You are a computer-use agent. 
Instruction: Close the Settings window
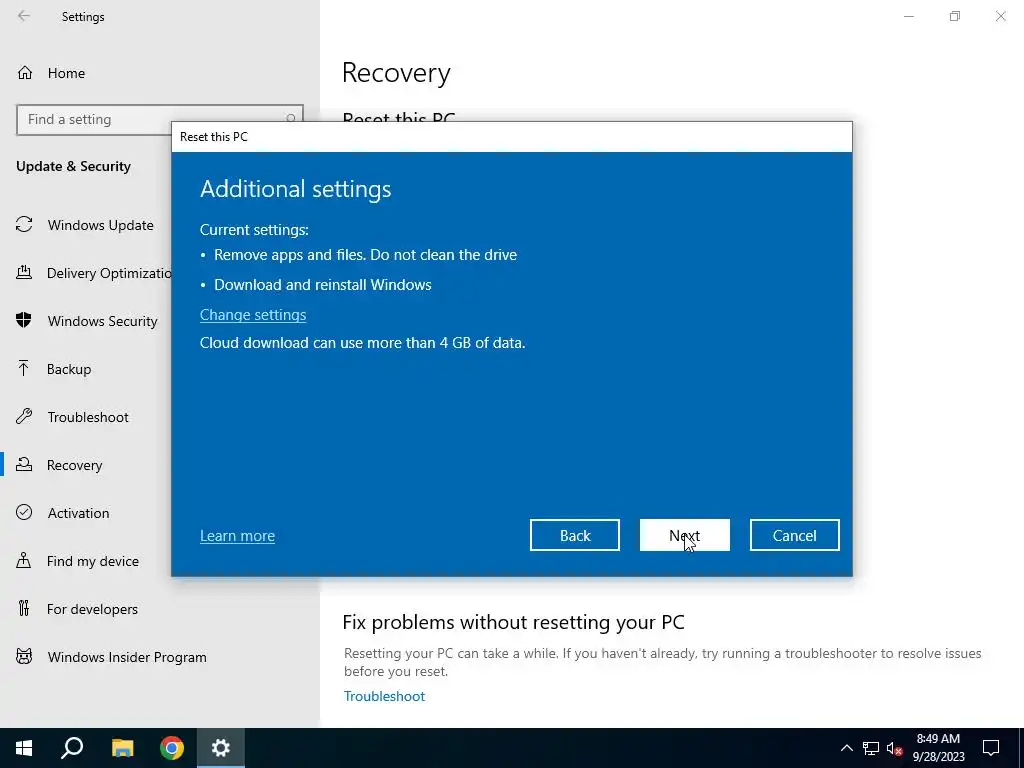click(x=1000, y=16)
